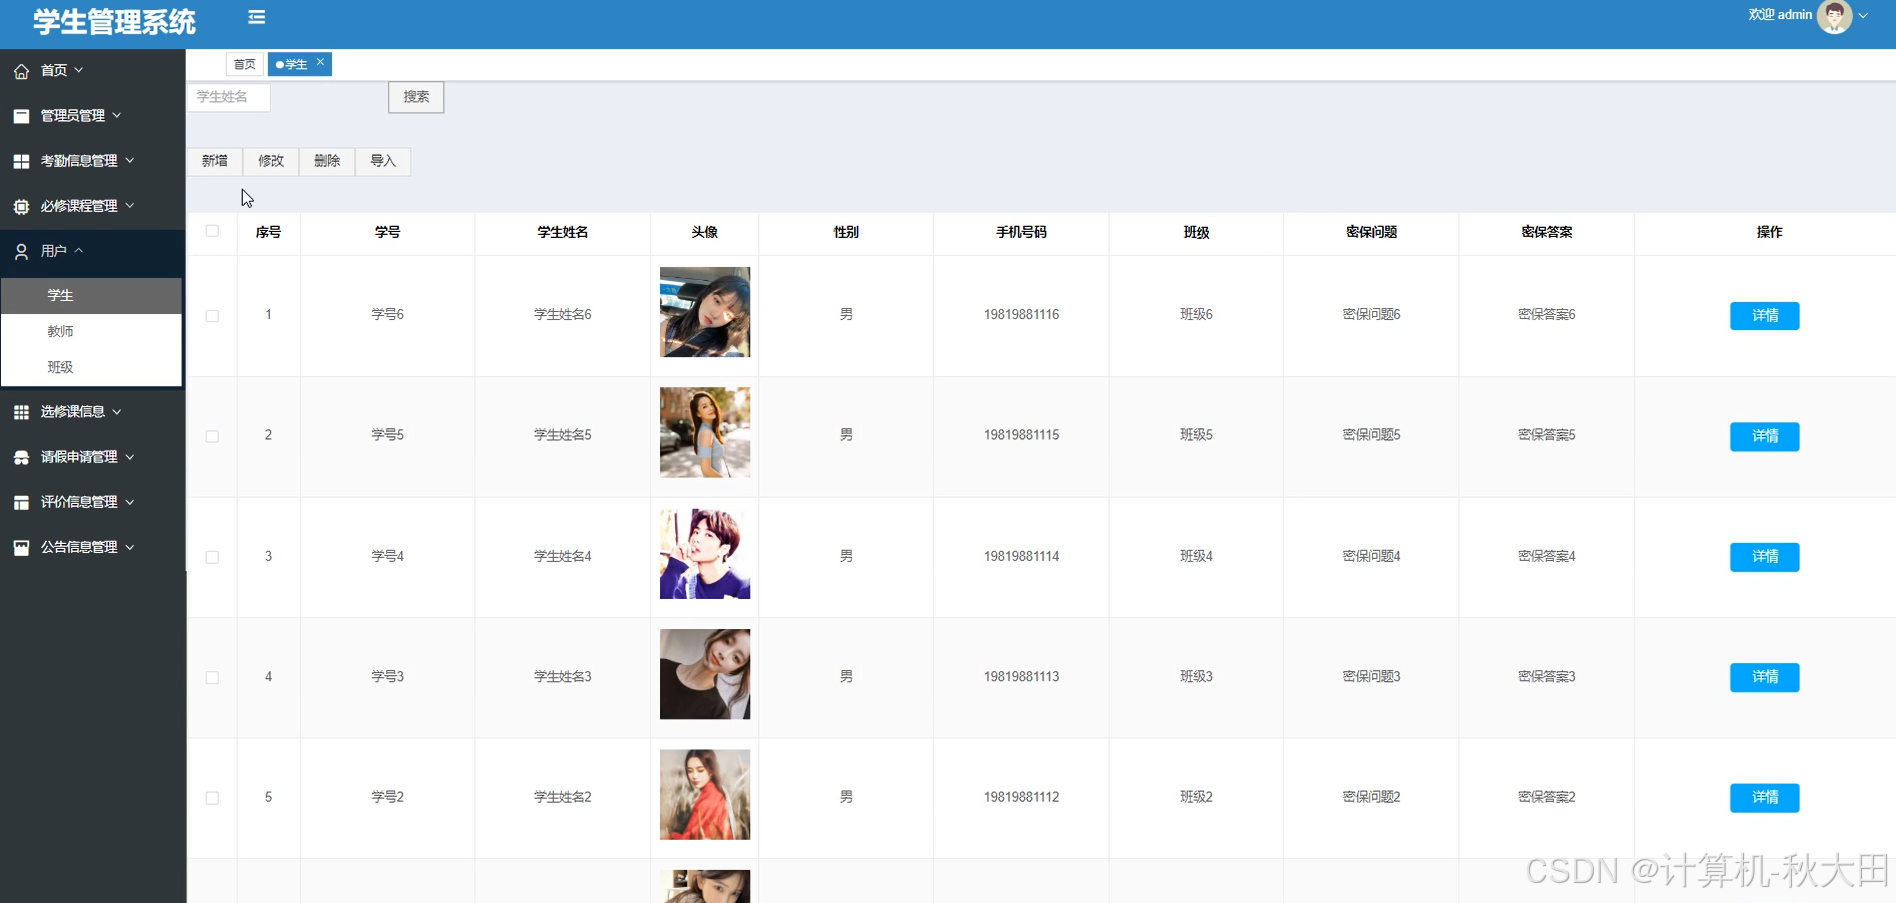Click phone number 19819881116
The image size is (1896, 903).
pyautogui.click(x=1021, y=314)
